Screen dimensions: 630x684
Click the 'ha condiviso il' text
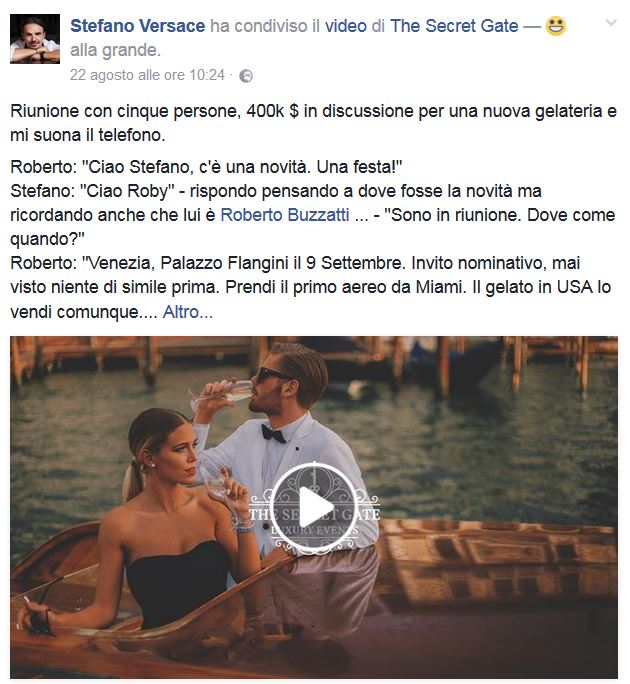pyautogui.click(x=265, y=26)
